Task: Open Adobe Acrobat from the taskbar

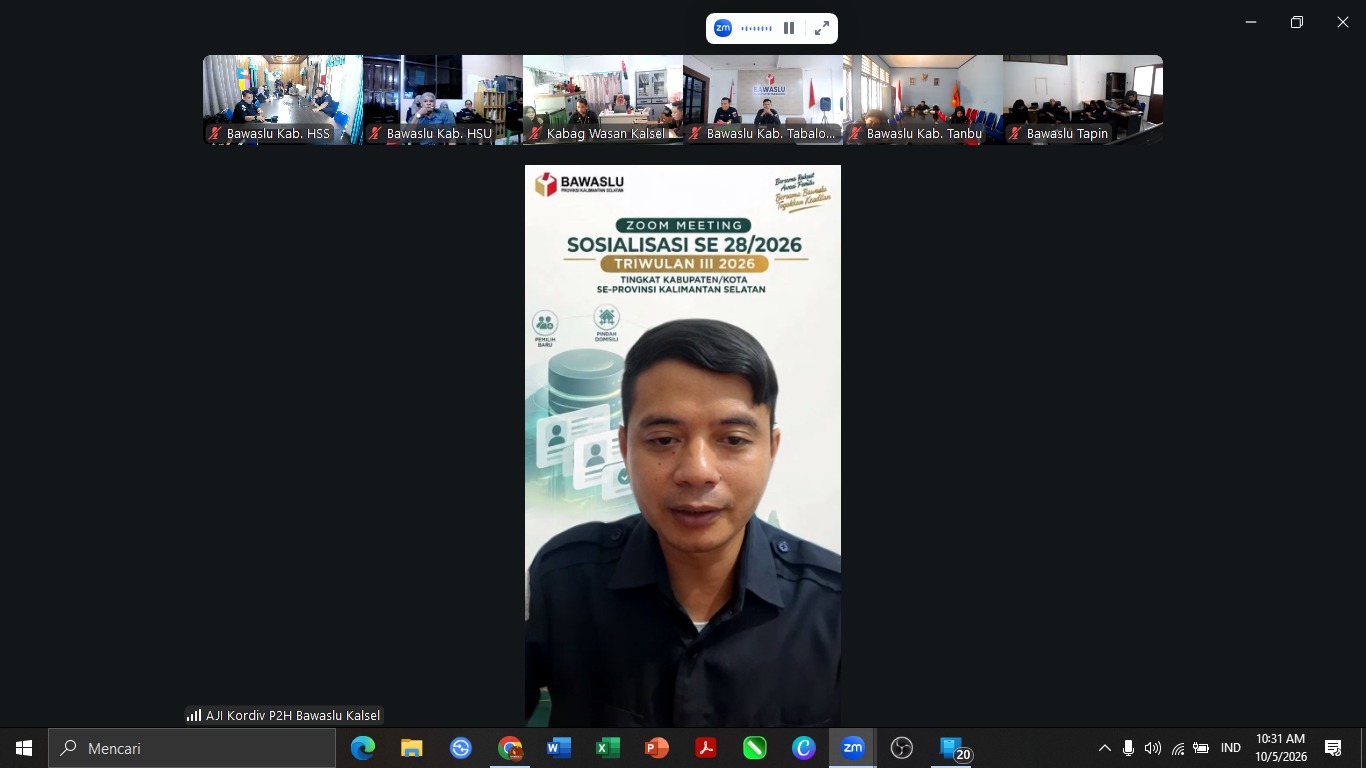Action: 706,748
